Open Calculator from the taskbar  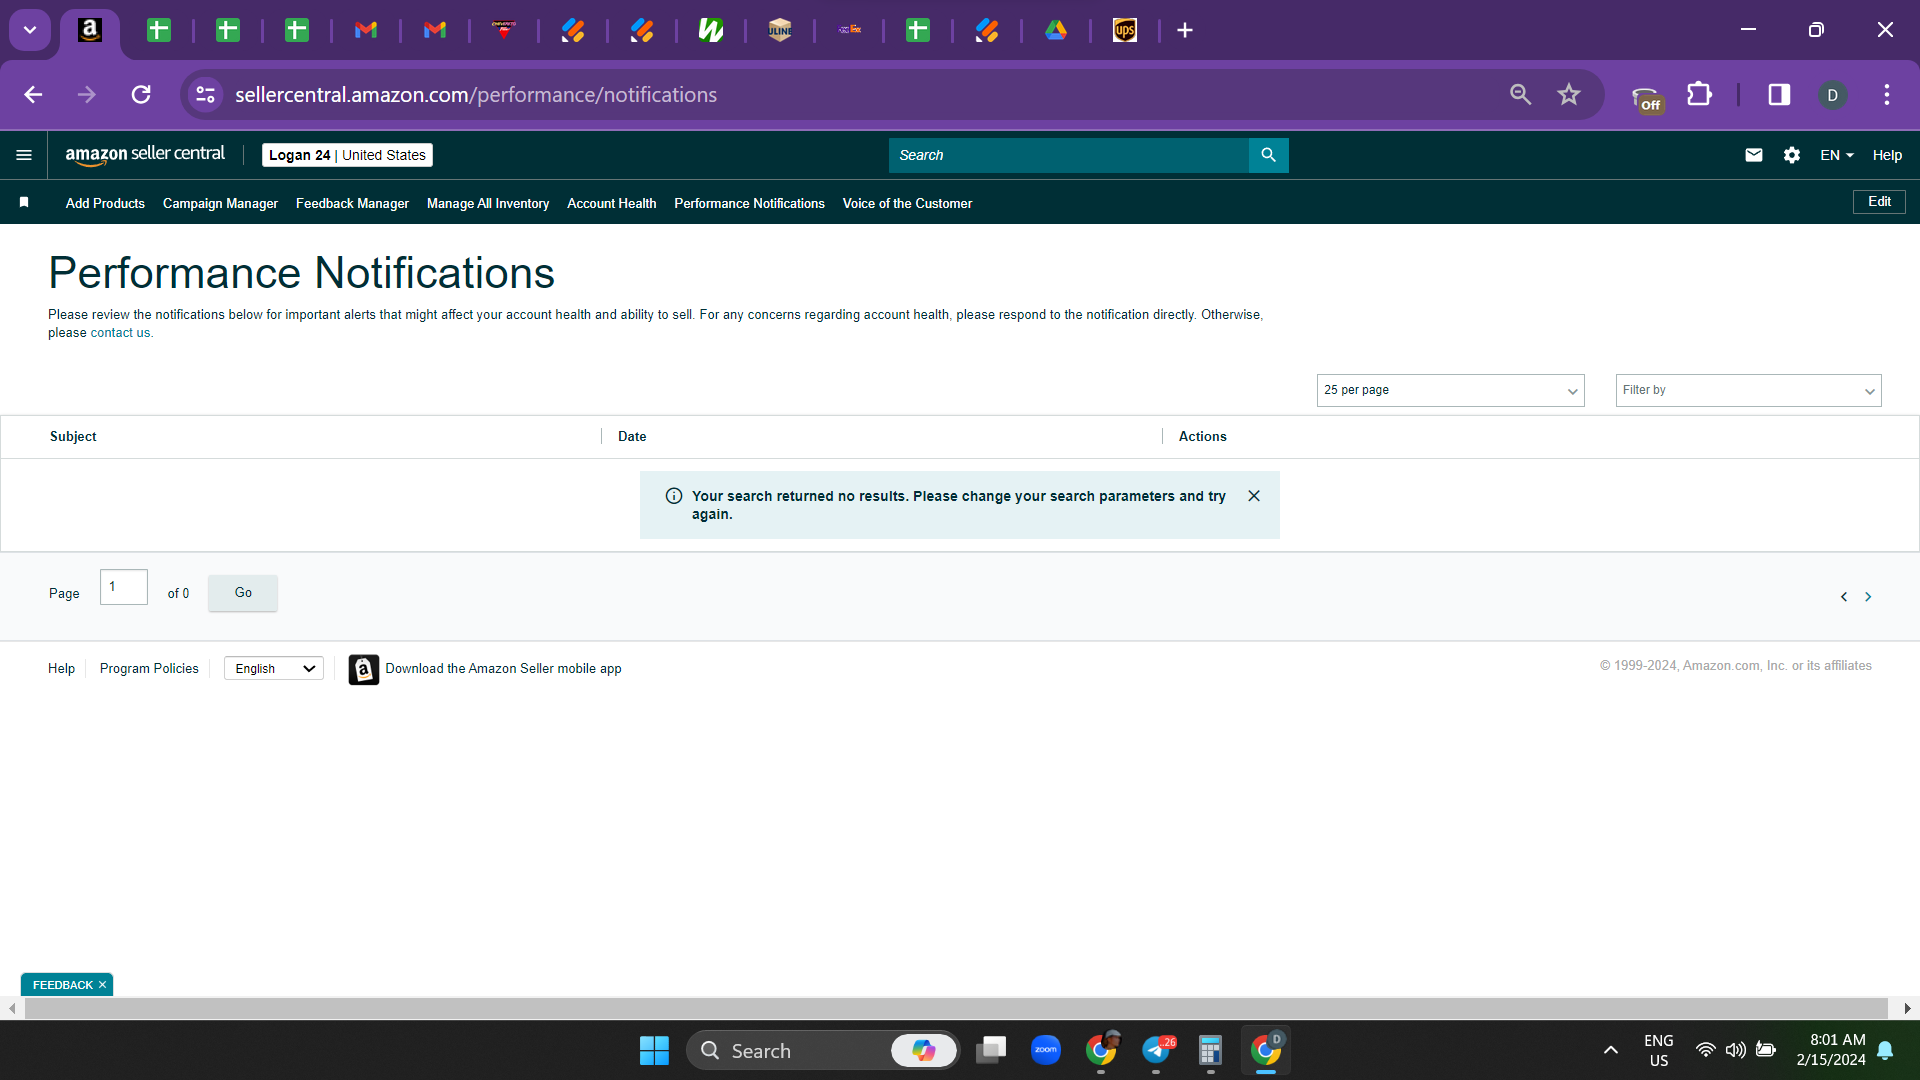coord(1210,1051)
